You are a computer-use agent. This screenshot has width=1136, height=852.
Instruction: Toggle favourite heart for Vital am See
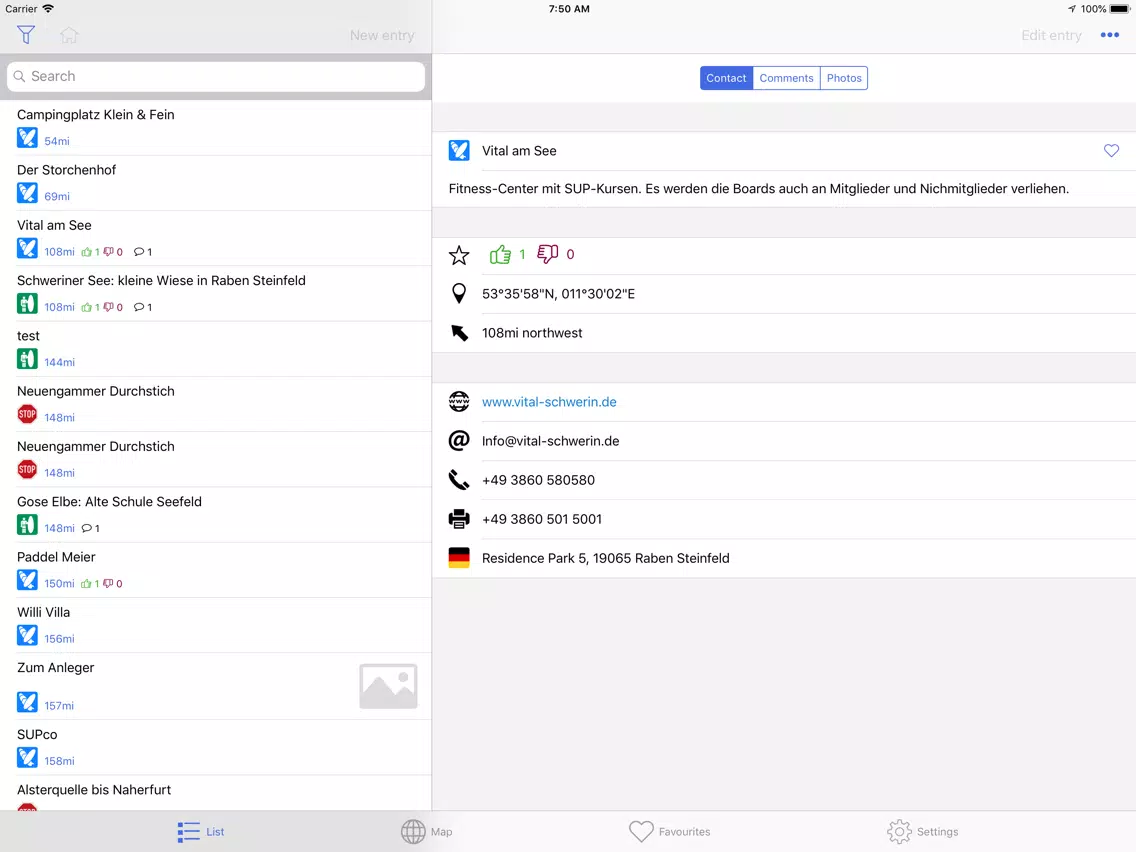click(x=1111, y=151)
